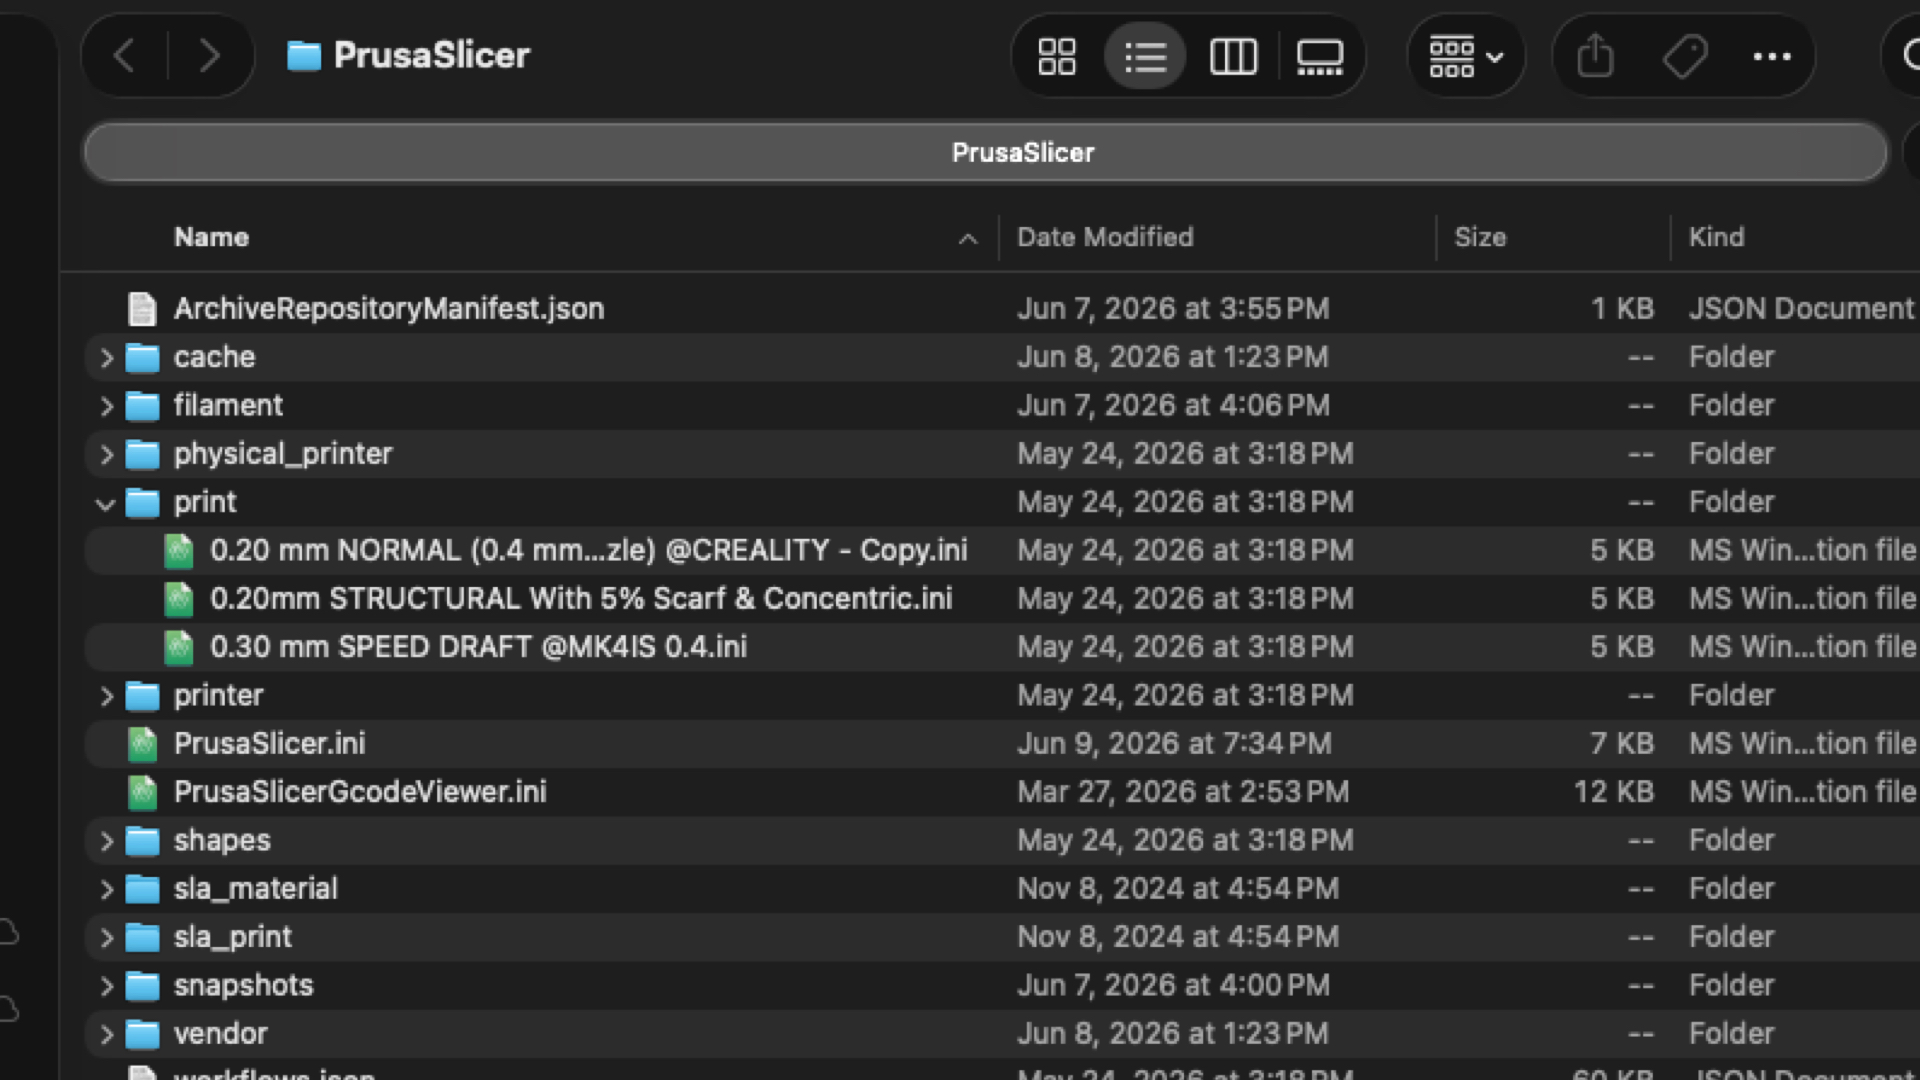Switch to list view
The height and width of the screenshot is (1080, 1920).
1145,56
